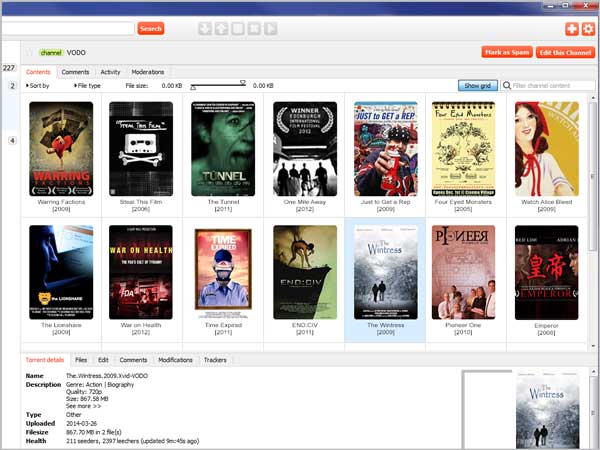This screenshot has height=450, width=600.
Task: Click the orange plus add icon
Action: (x=572, y=29)
